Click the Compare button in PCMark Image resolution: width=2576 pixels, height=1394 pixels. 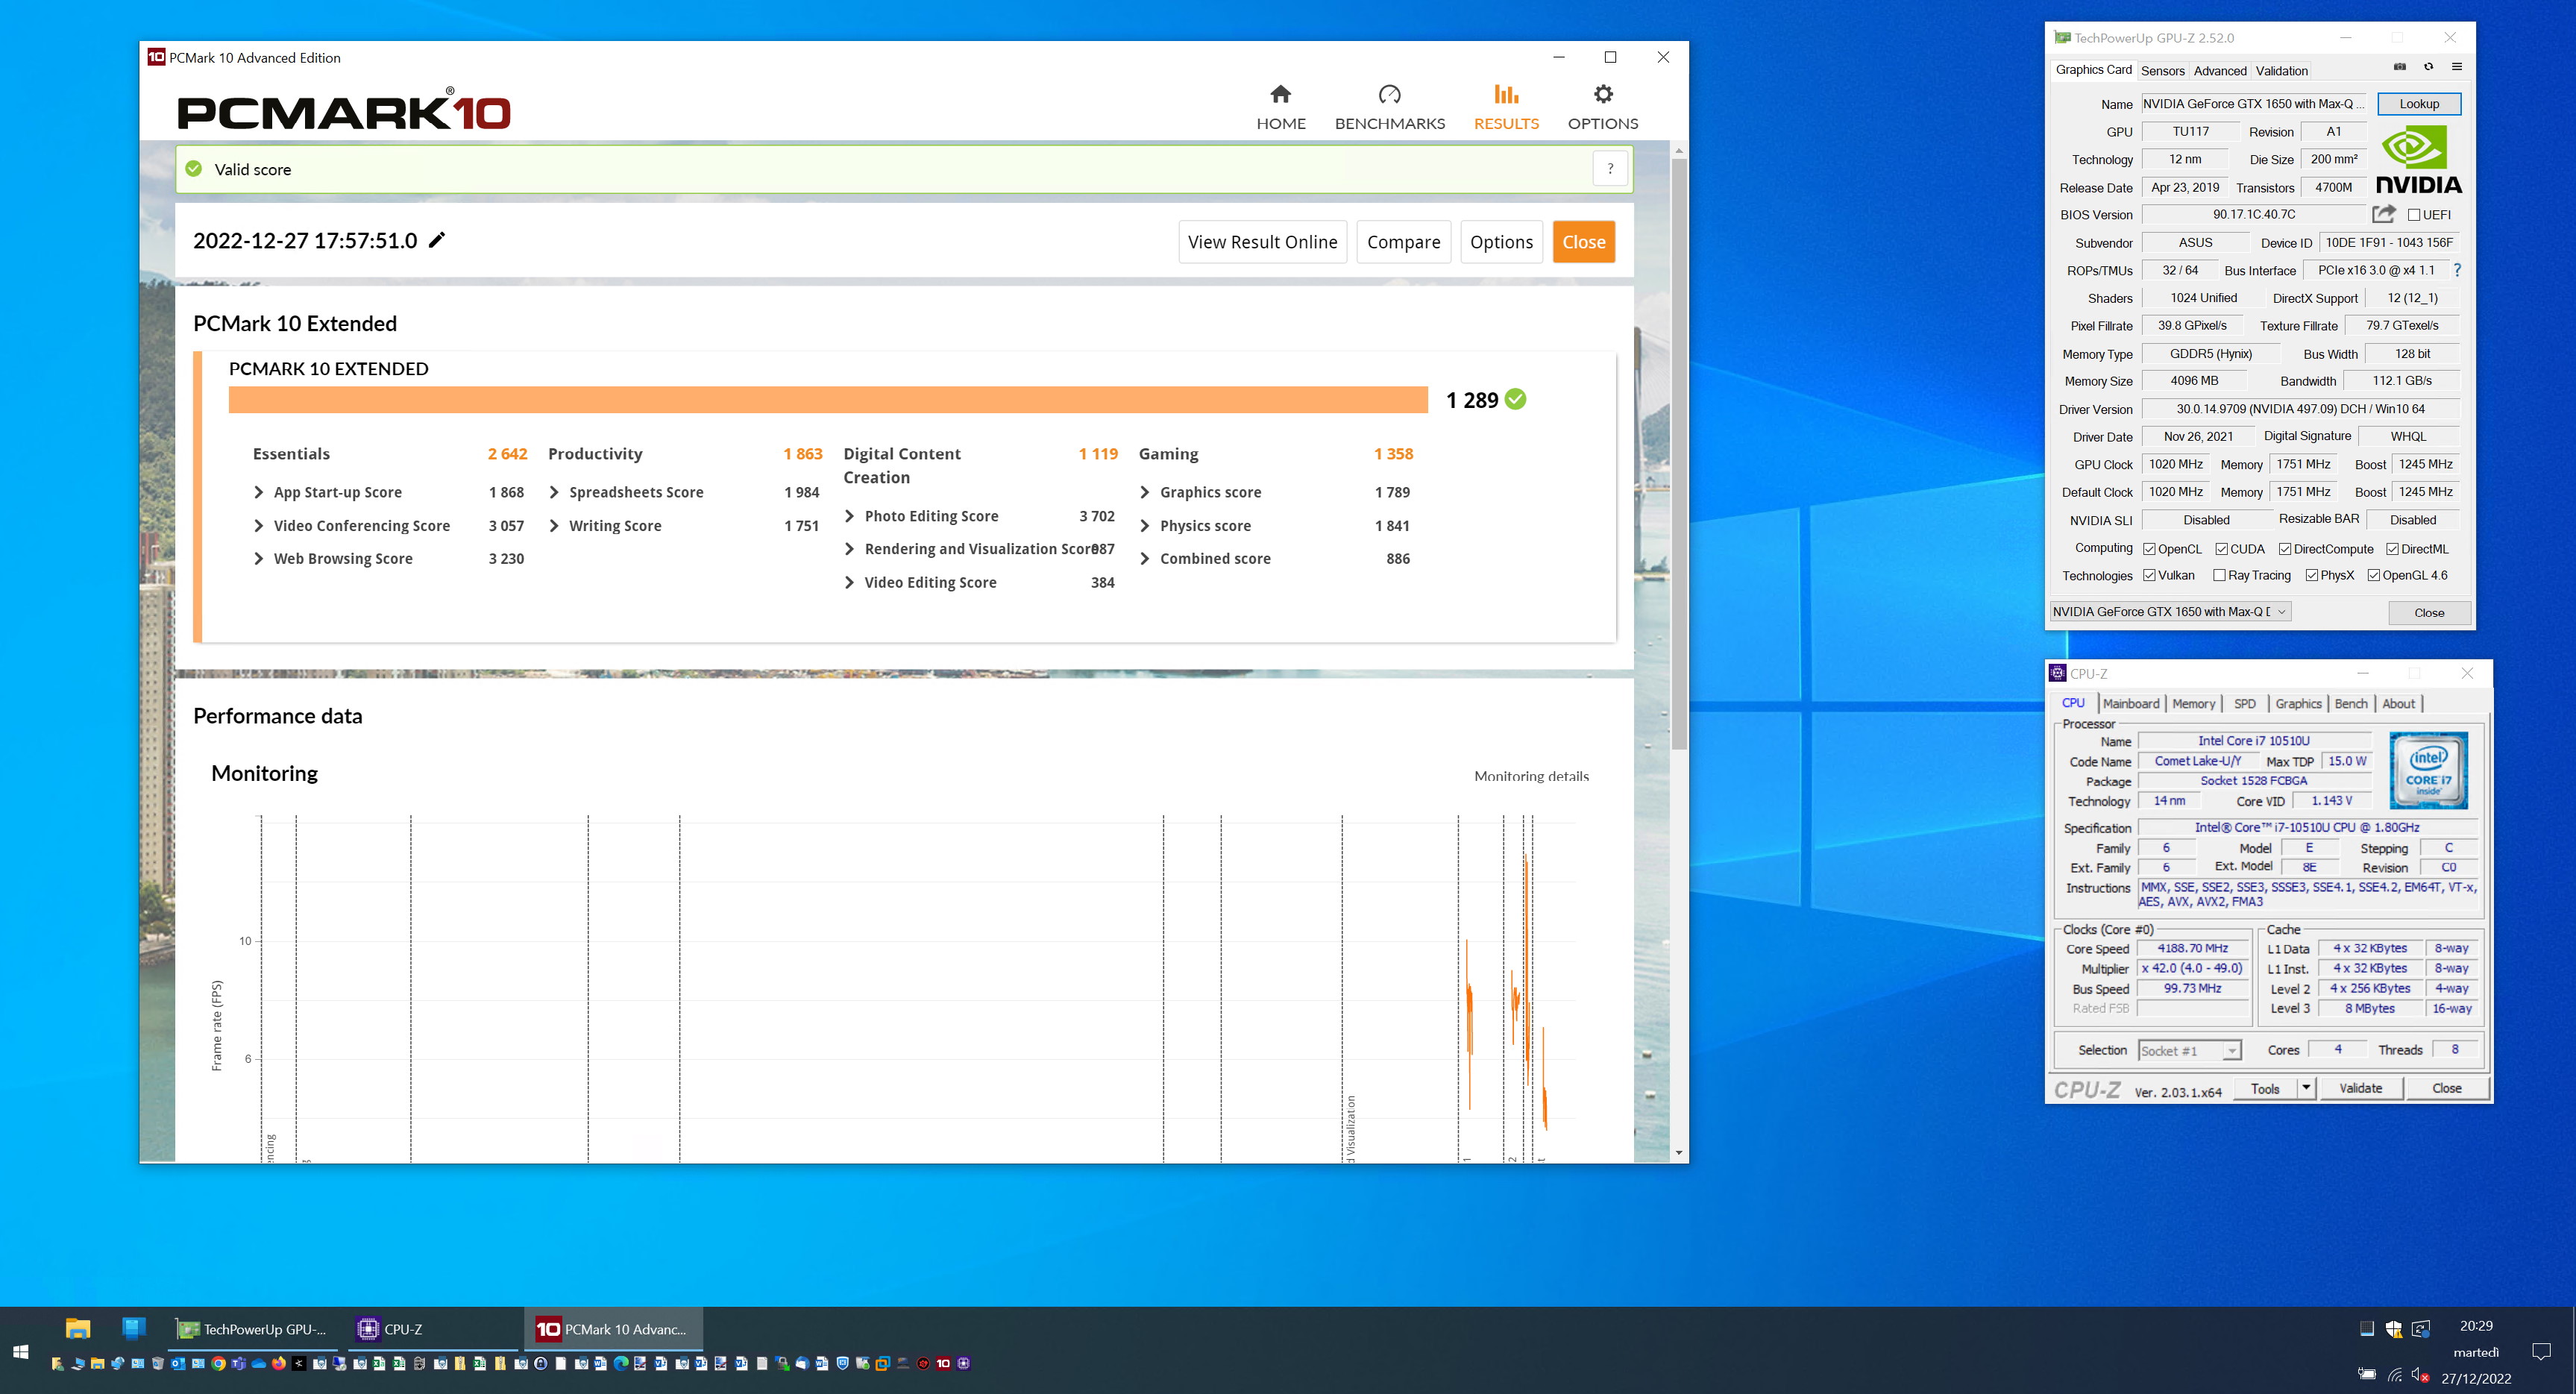[x=1403, y=242]
